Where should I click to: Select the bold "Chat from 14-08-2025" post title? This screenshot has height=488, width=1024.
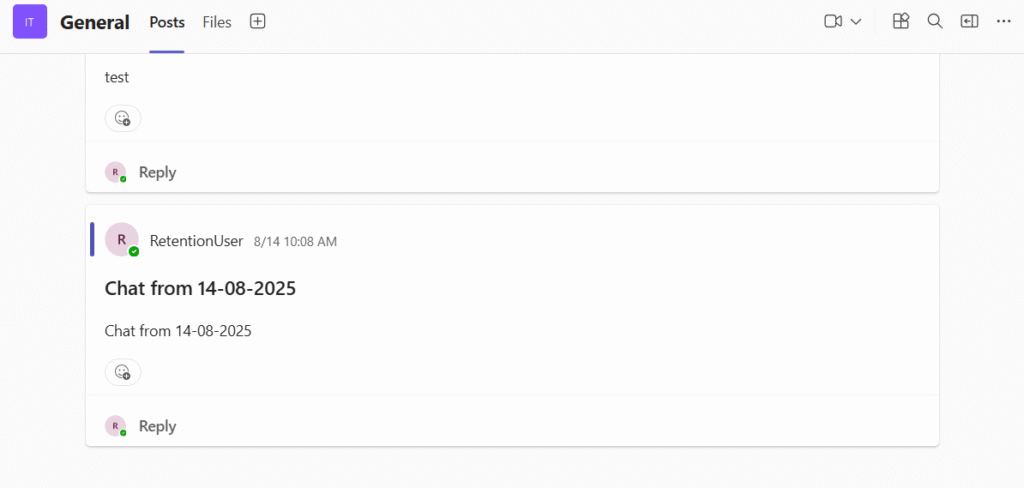tap(200, 289)
